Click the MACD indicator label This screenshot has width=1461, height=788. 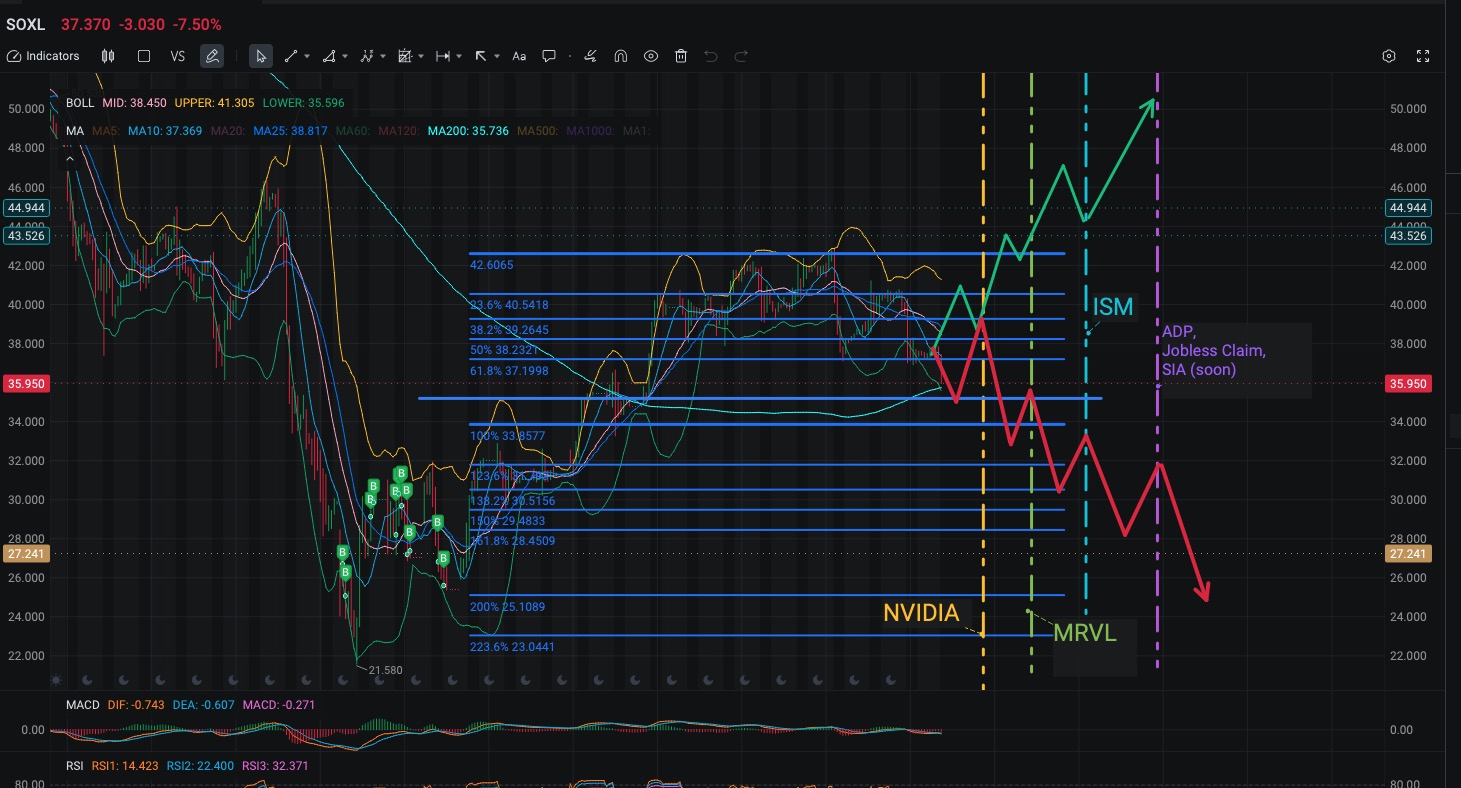(83, 705)
